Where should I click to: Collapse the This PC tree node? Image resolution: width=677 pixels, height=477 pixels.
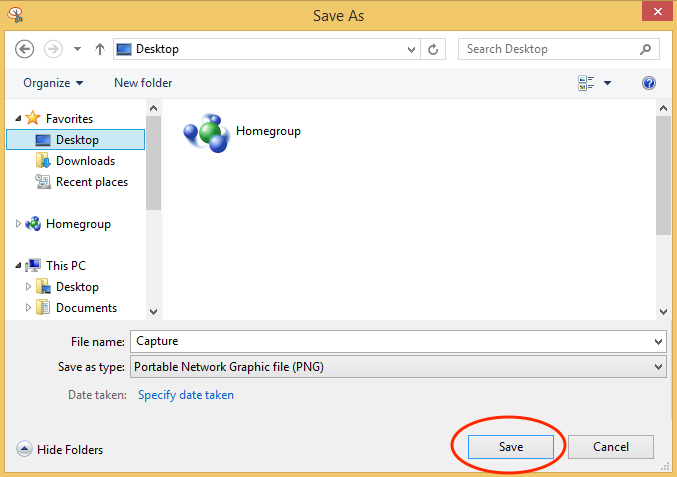point(18,266)
